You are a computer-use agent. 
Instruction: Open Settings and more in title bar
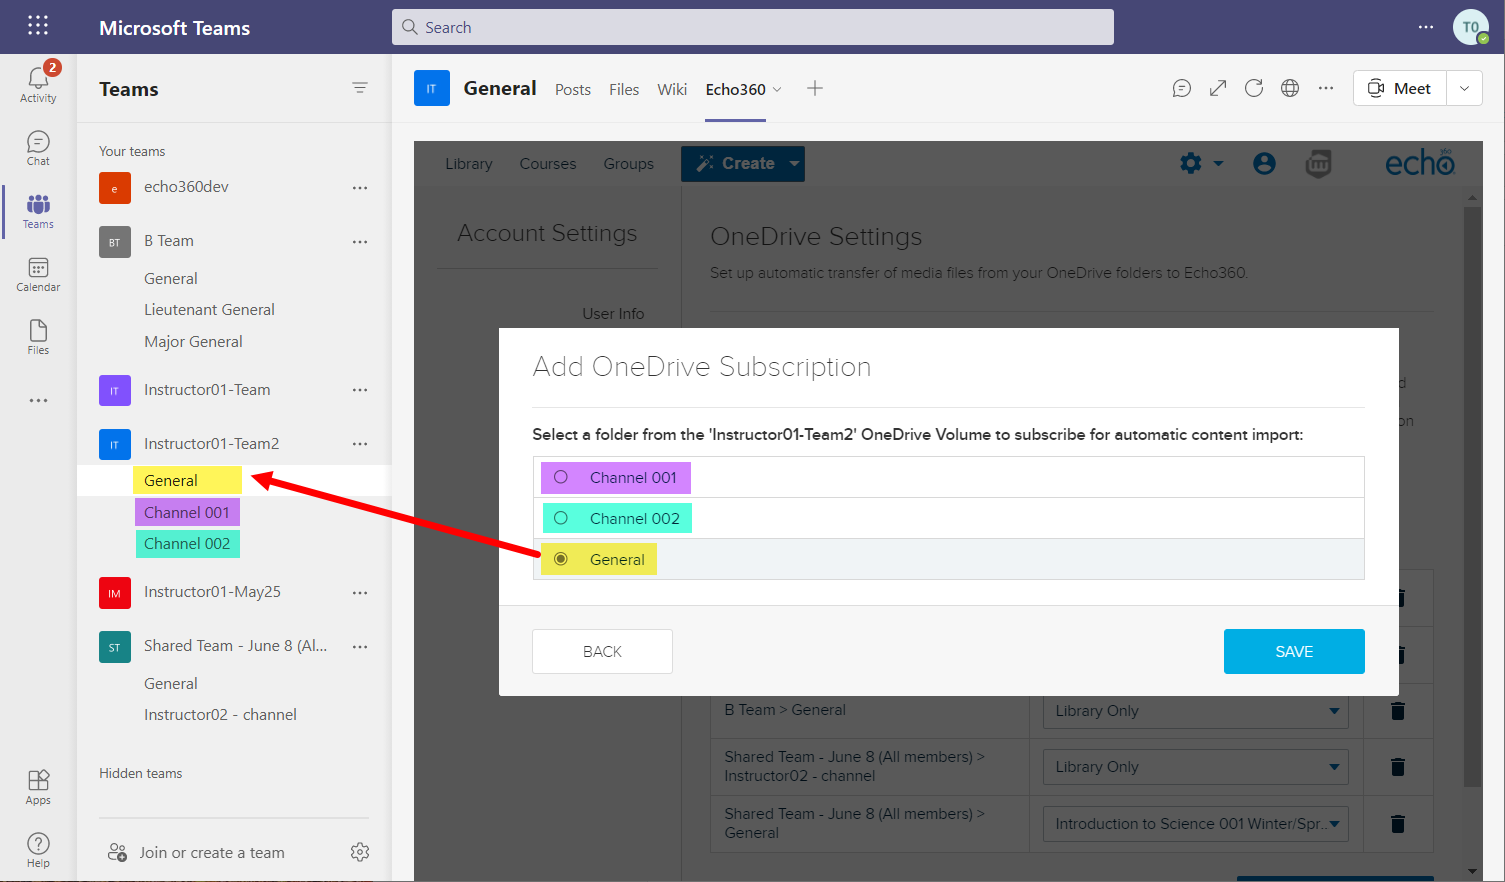(x=1426, y=27)
